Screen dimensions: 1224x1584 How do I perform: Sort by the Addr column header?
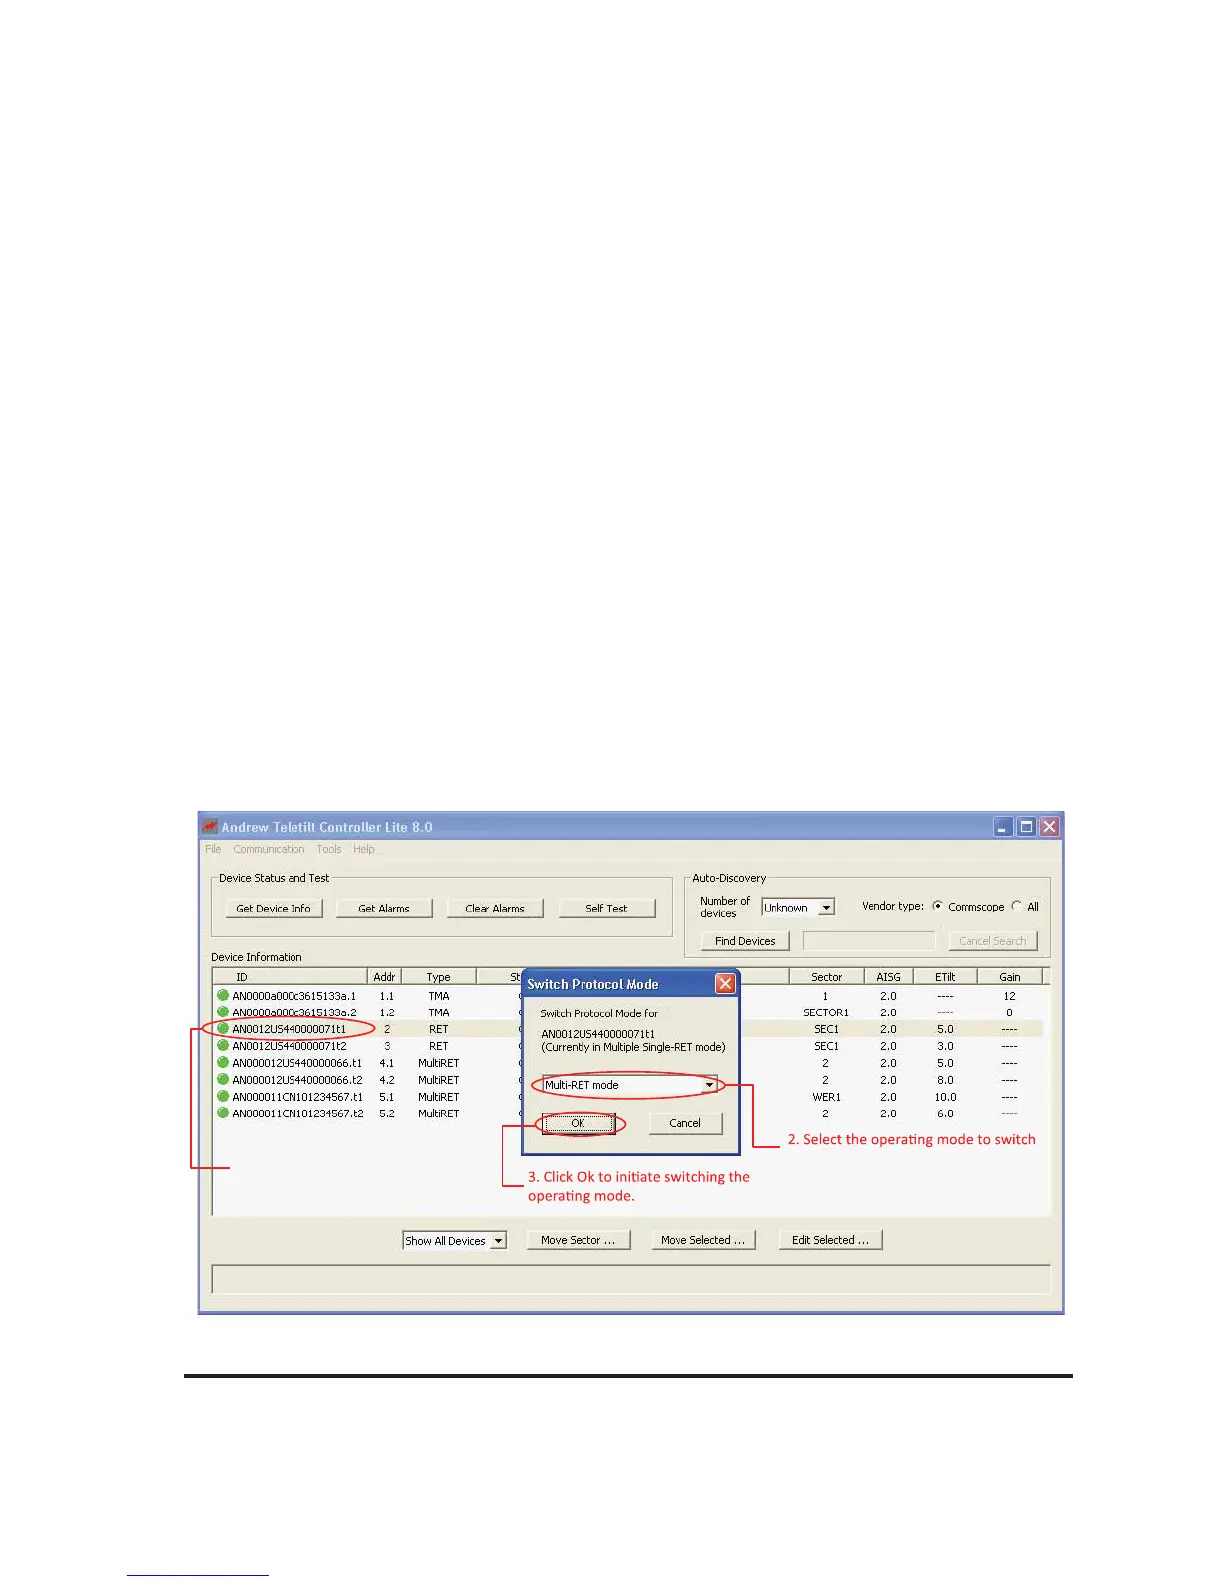click(x=384, y=977)
